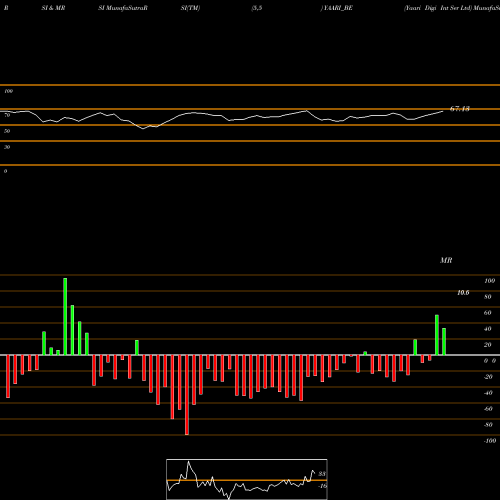This screenshot has width=500, height=500.
Task: Click the MR current value 10.6
Action: (x=463, y=293)
